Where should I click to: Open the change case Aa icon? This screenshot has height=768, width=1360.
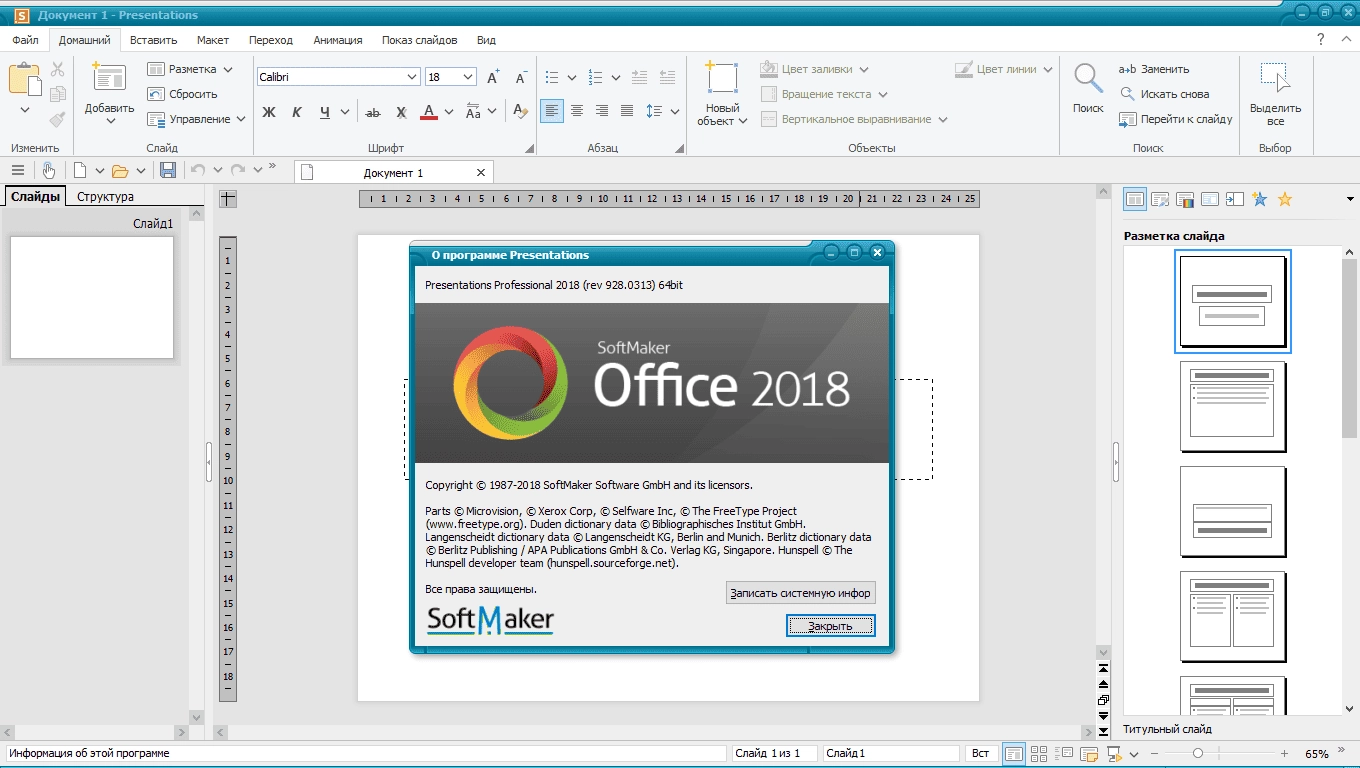473,112
